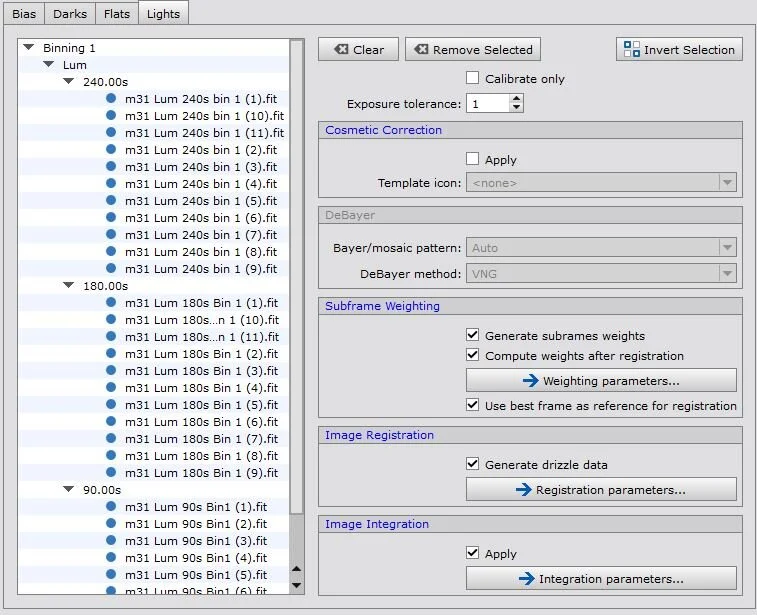Click blue dot of m31 Lum 180s Bin 1 (1).fit
757x615 pixels.
[x=111, y=302]
